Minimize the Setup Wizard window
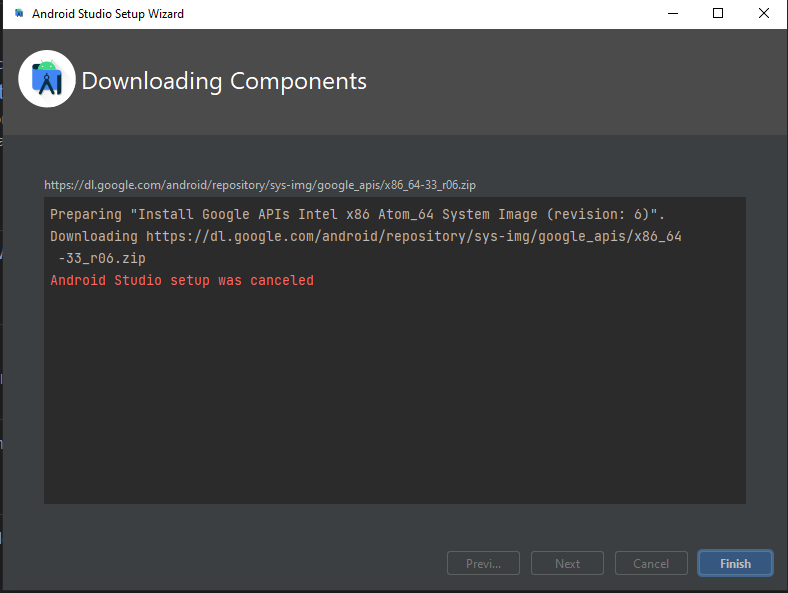 pos(673,14)
